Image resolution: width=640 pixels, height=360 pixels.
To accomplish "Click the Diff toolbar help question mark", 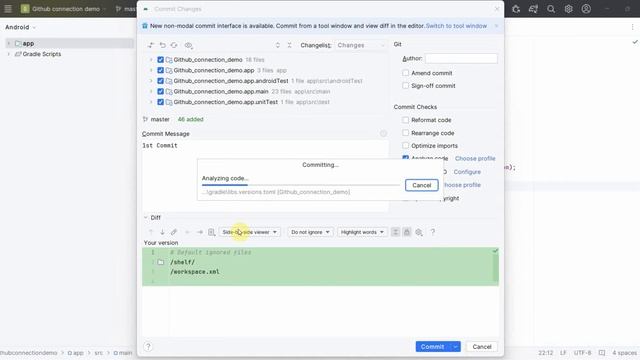I will [433, 232].
